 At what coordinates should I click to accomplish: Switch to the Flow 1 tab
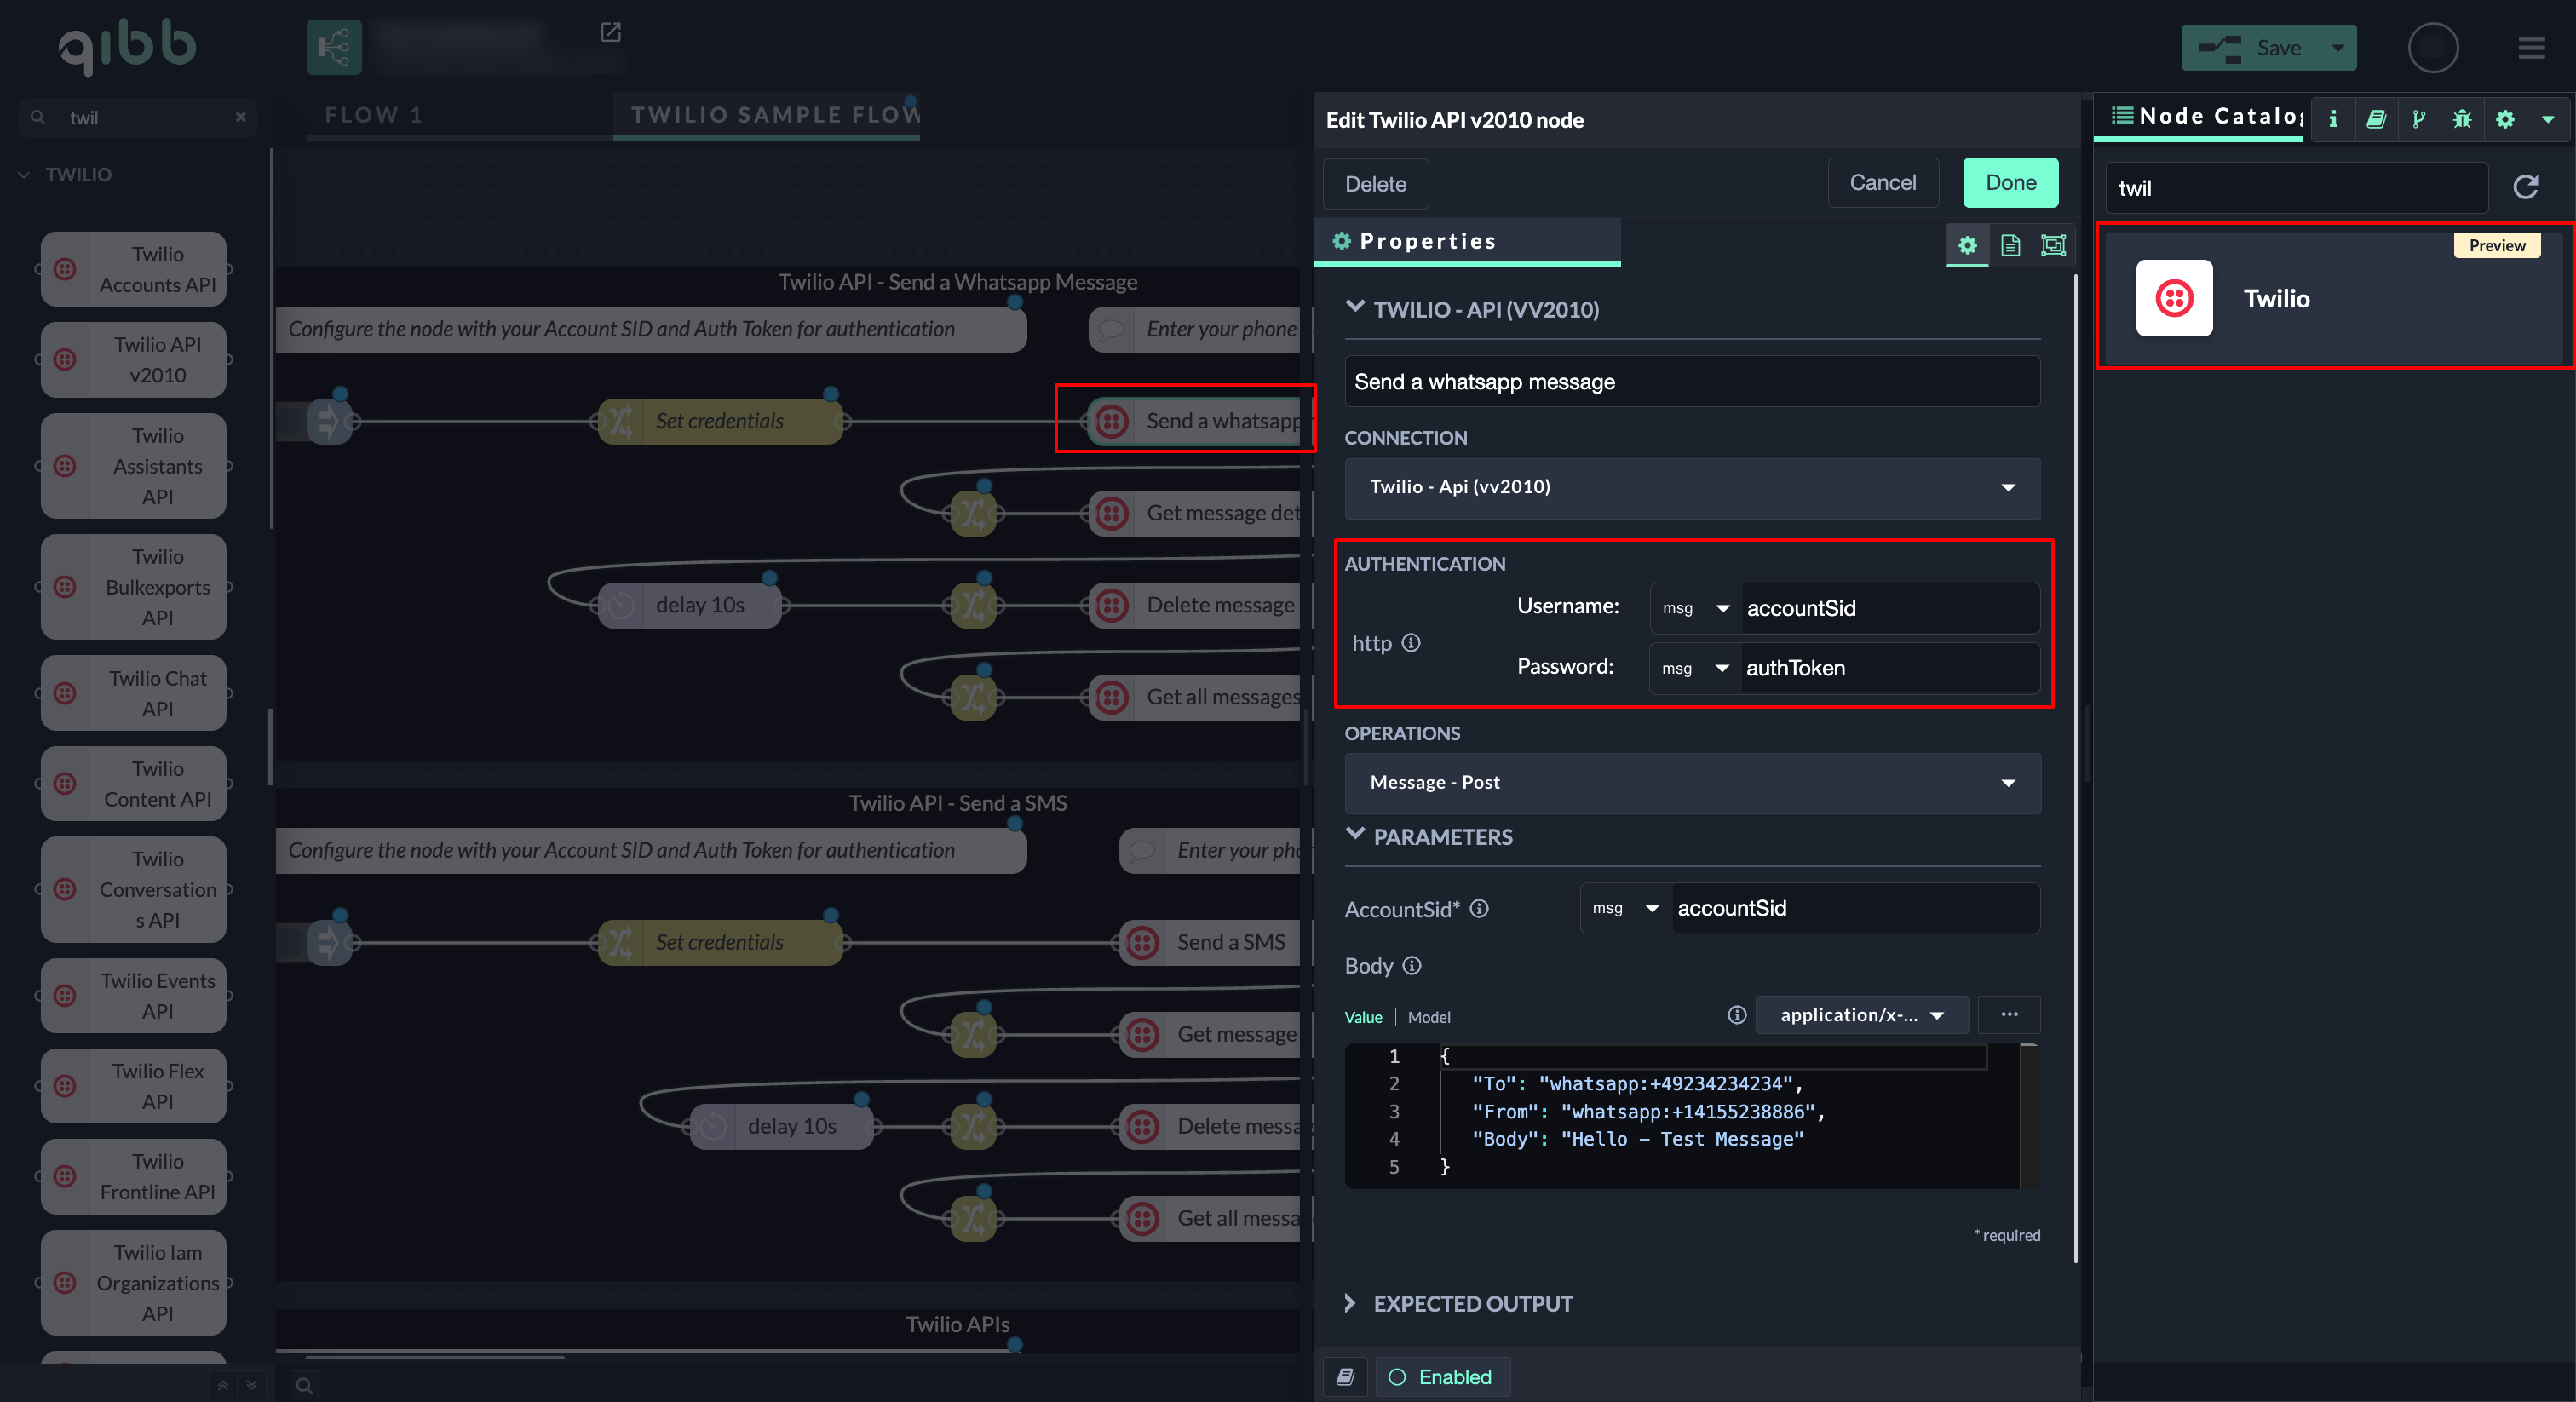point(373,115)
